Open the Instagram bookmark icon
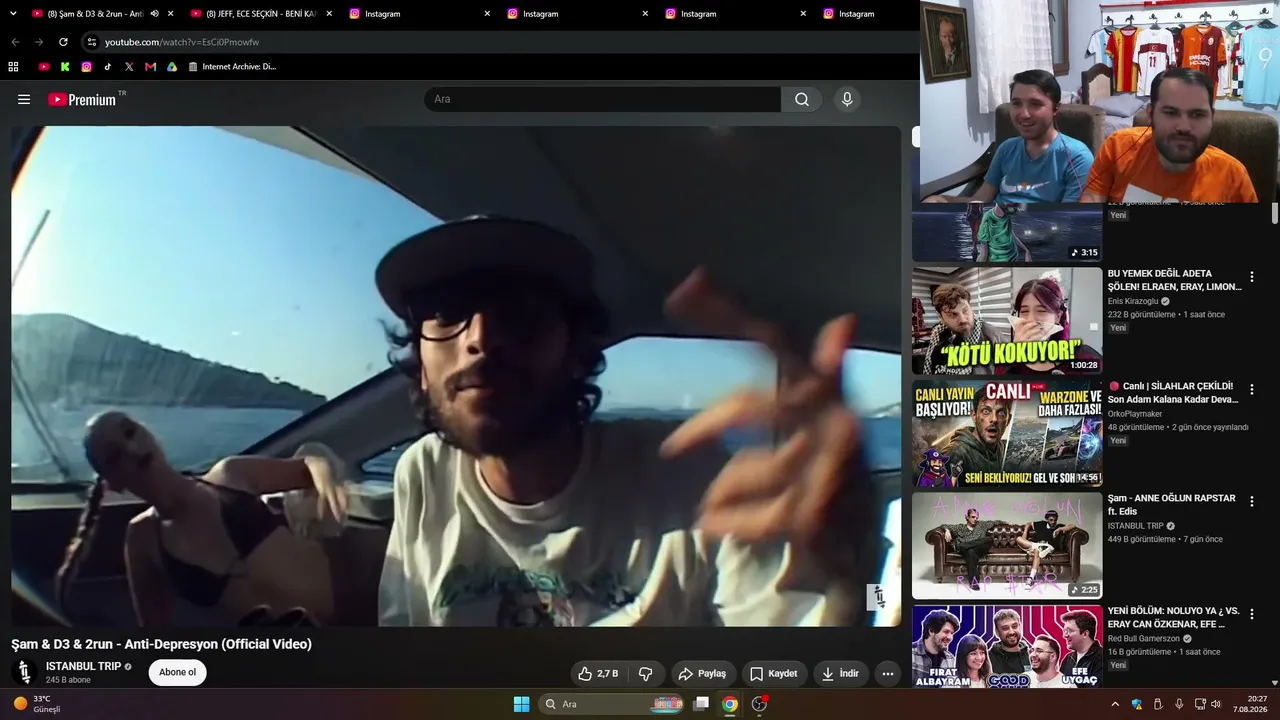This screenshot has width=1280, height=720. click(x=87, y=67)
